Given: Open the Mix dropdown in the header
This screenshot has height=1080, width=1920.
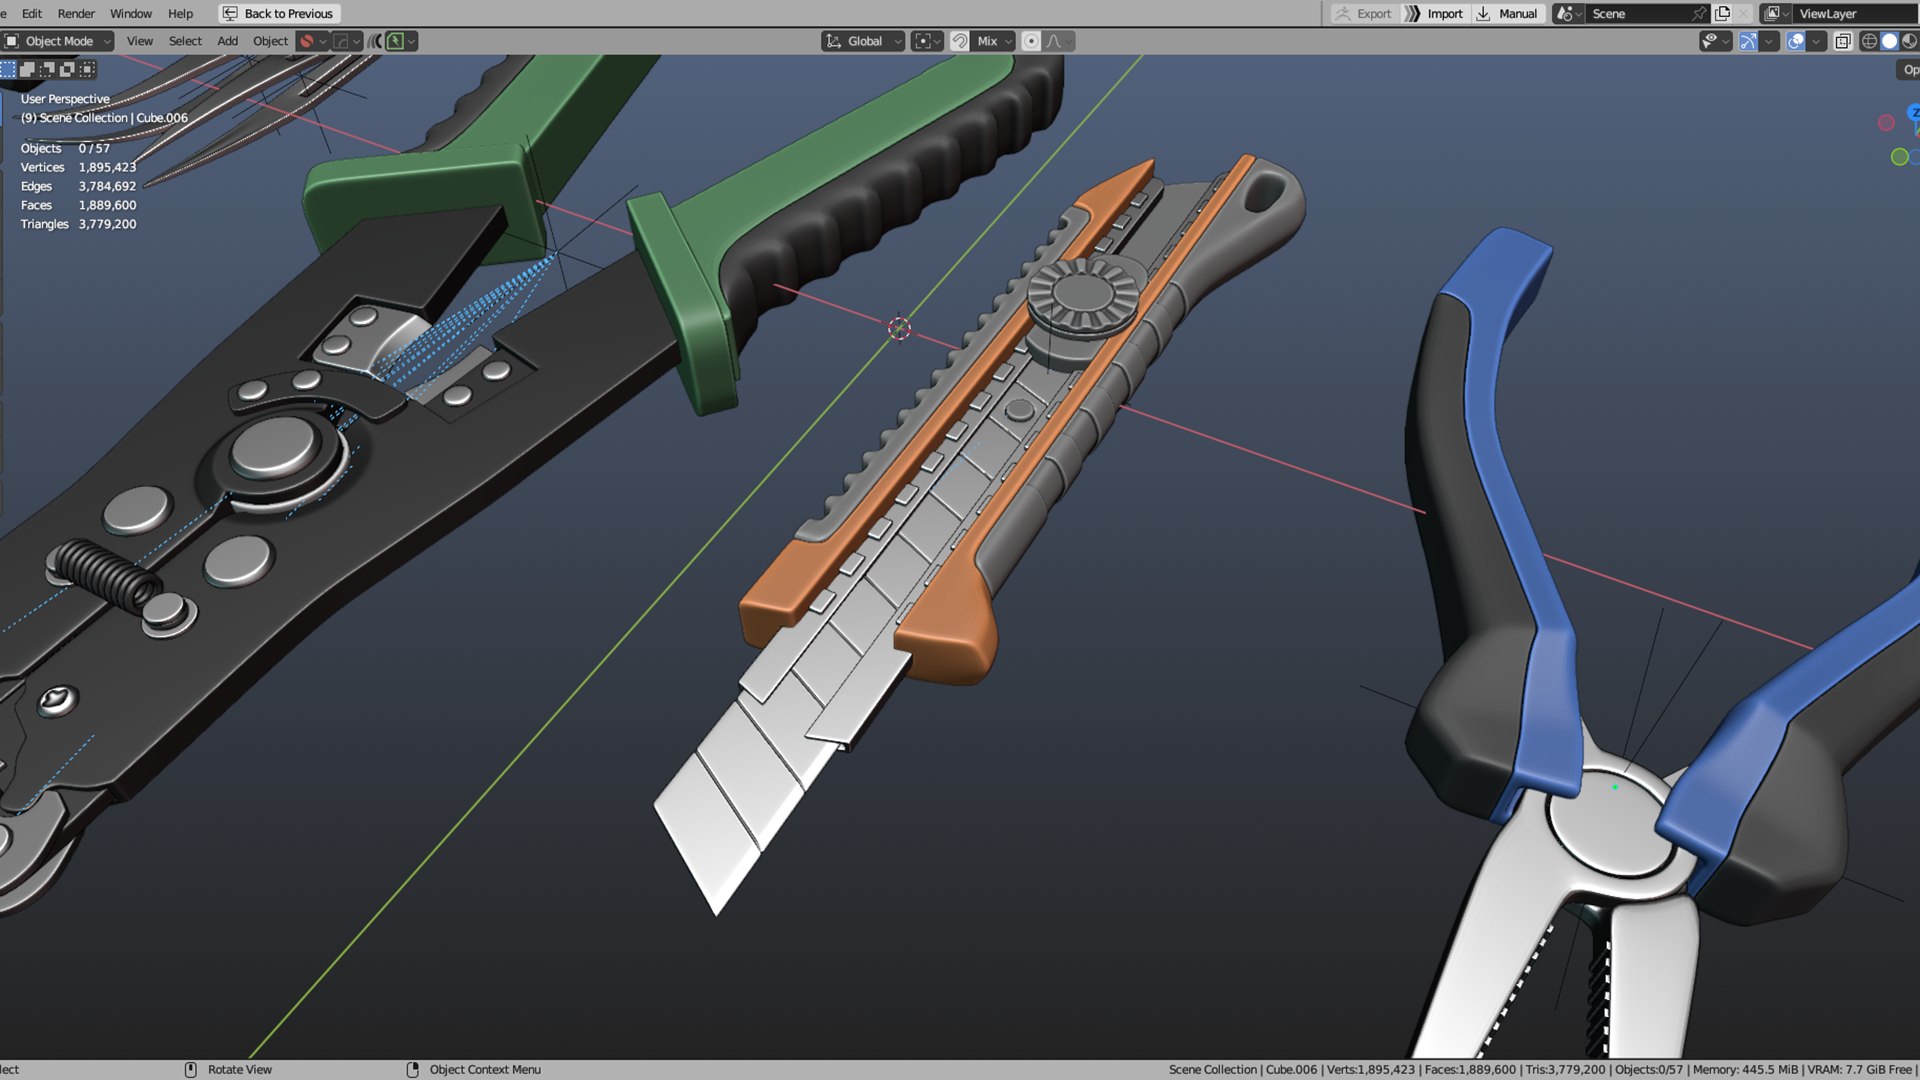Looking at the screenshot, I should 993,41.
